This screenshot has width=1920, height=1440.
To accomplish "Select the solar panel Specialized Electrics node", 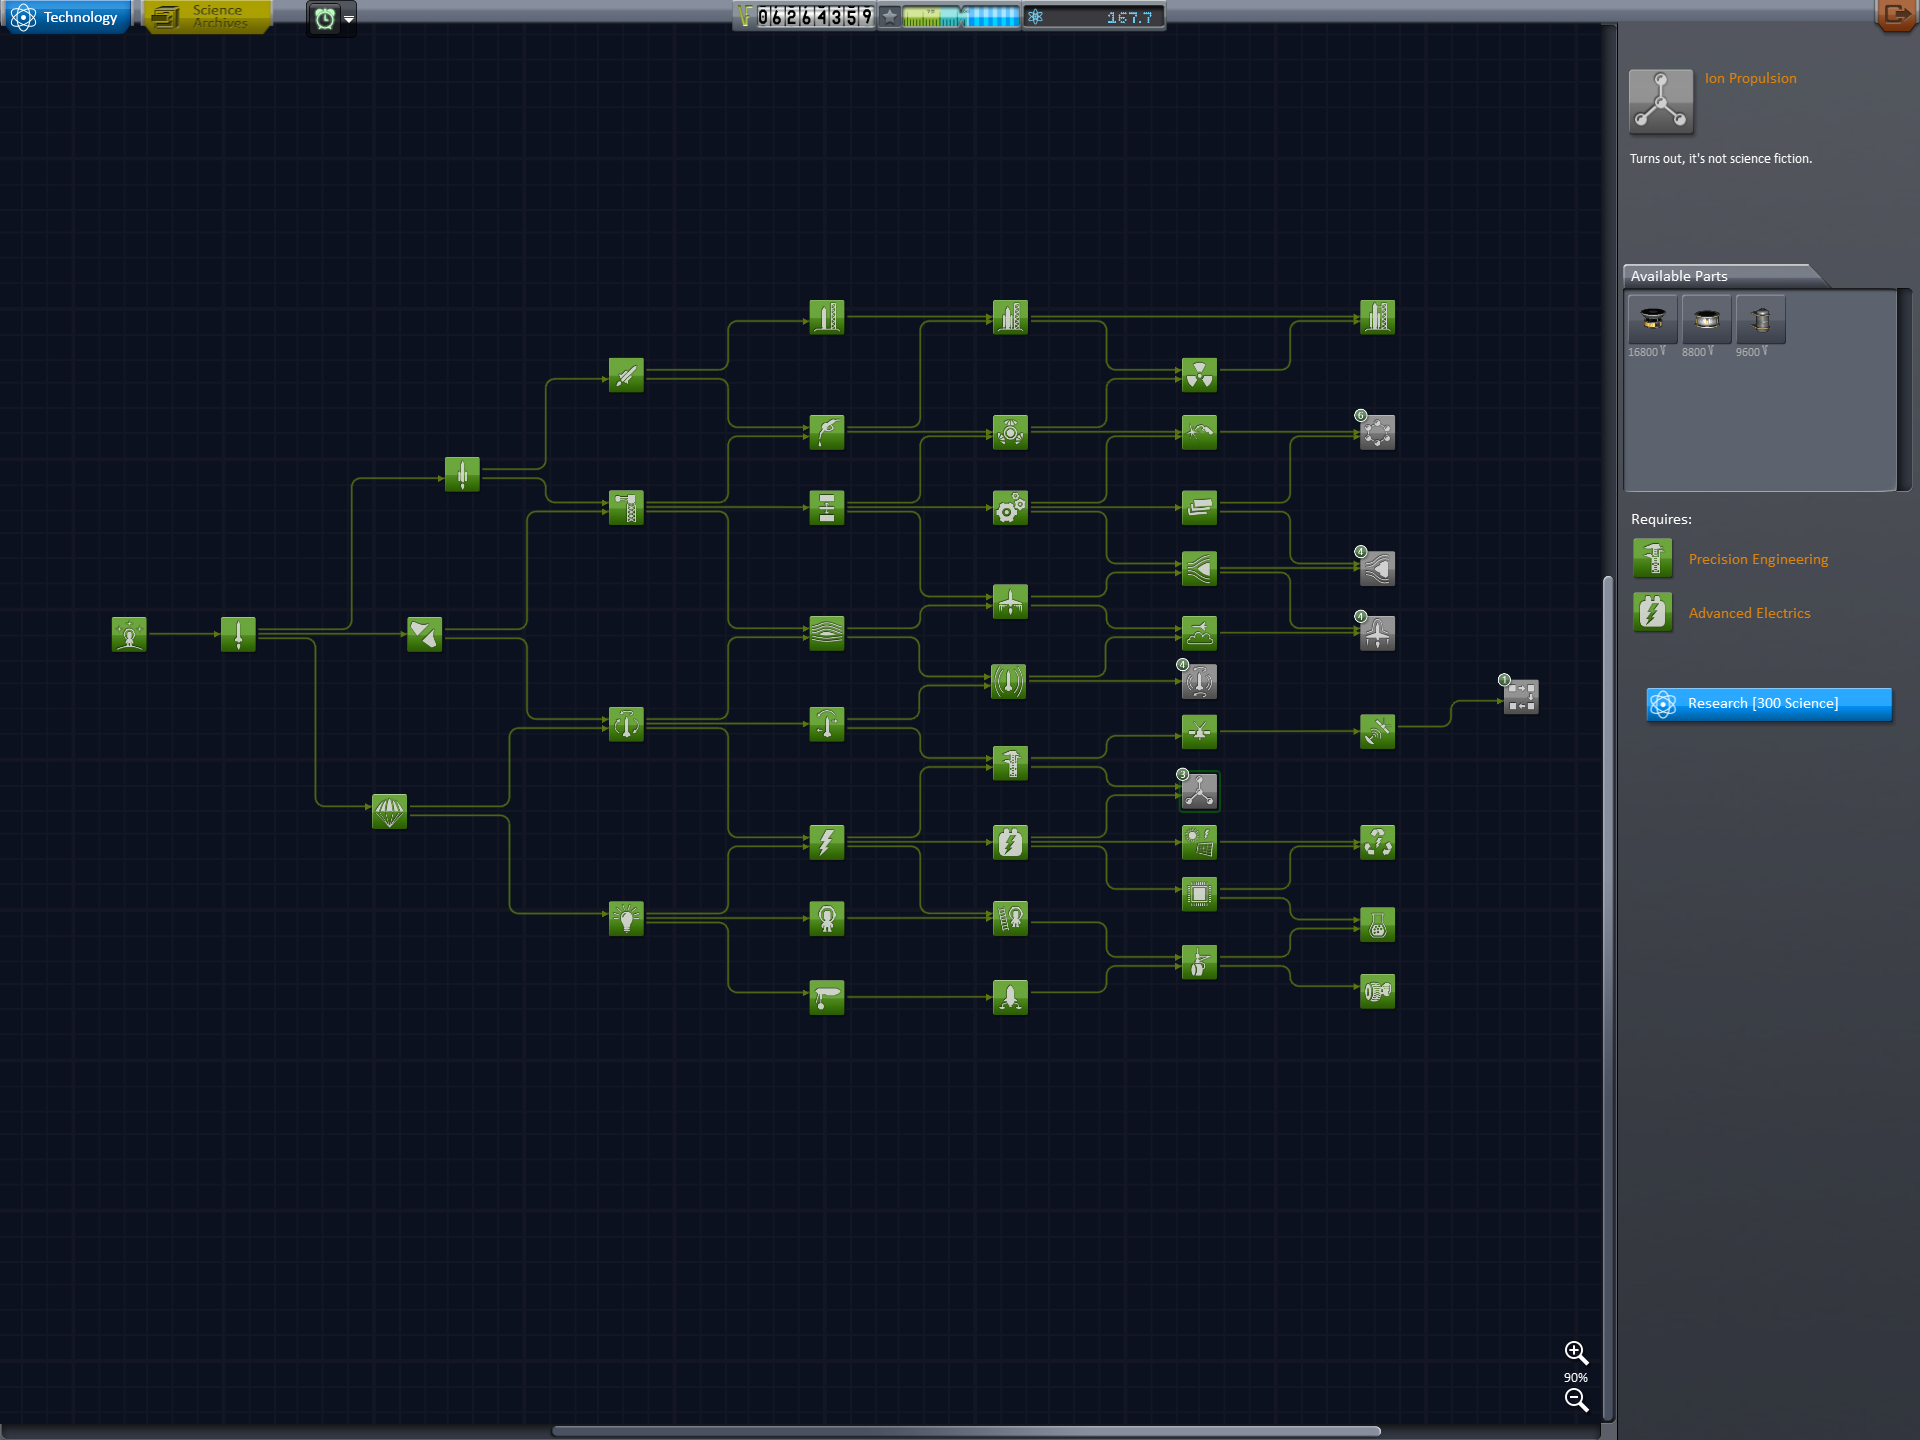I will click(x=1199, y=842).
